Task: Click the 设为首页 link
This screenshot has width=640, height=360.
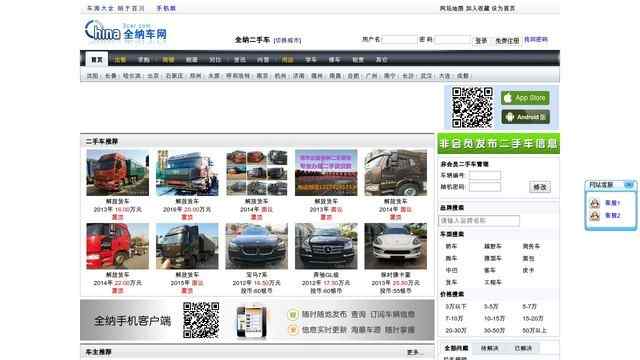Action: pos(503,8)
